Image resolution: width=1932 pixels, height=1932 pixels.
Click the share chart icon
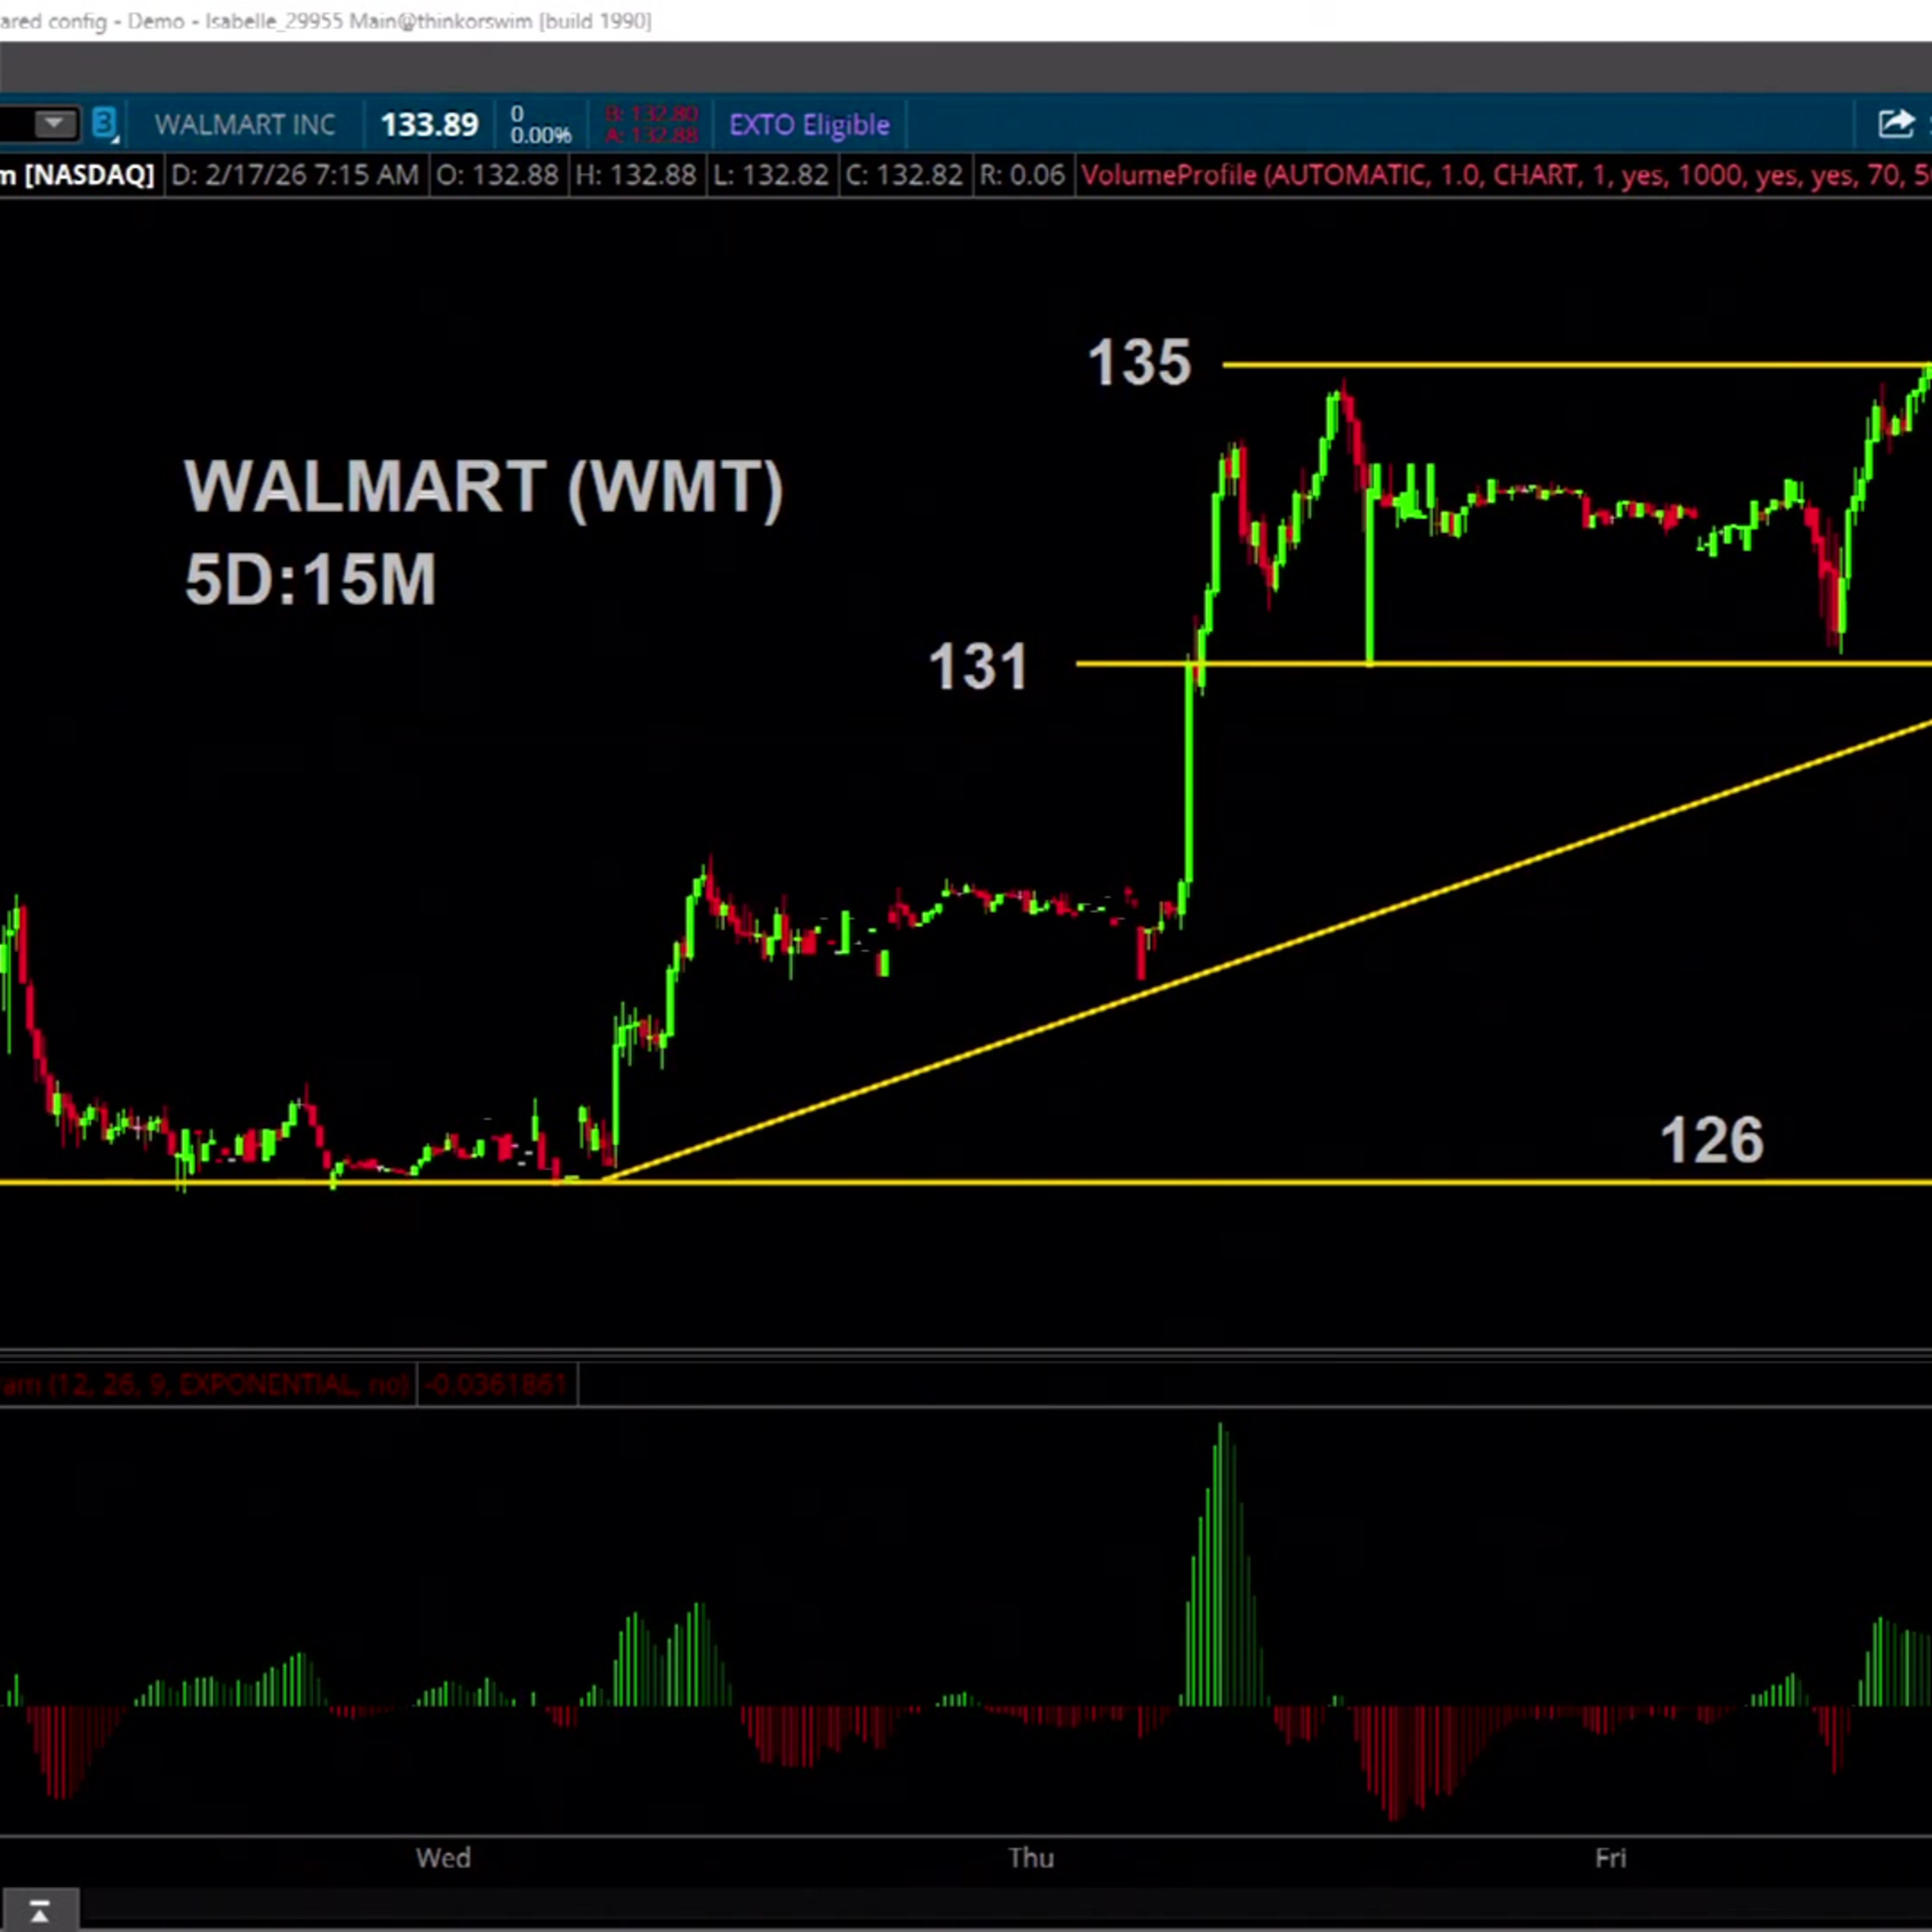[1895, 124]
